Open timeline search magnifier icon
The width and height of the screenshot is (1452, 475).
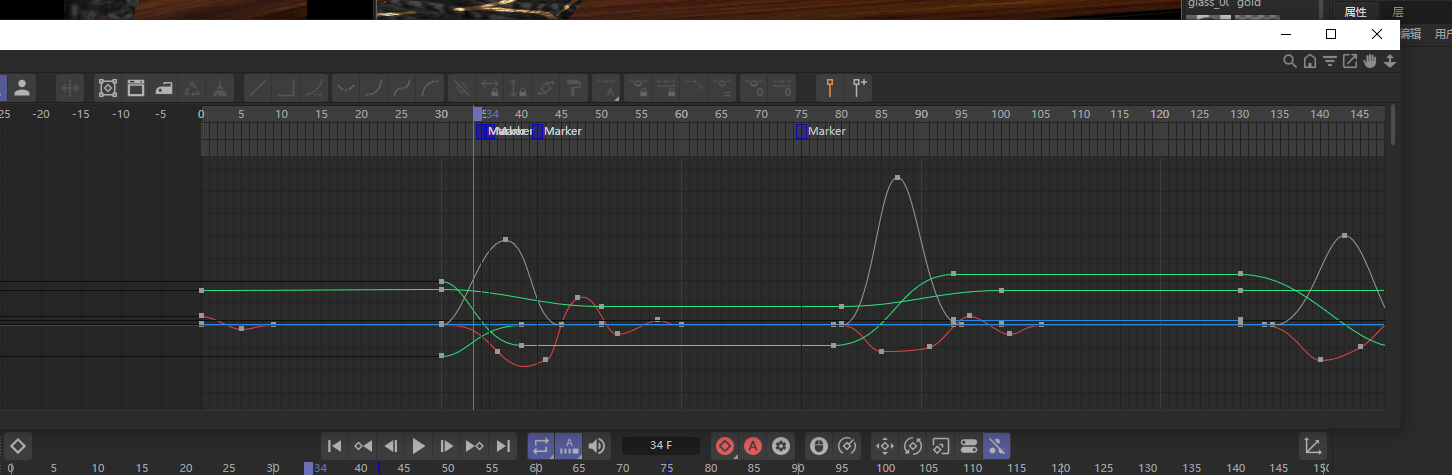(1290, 61)
